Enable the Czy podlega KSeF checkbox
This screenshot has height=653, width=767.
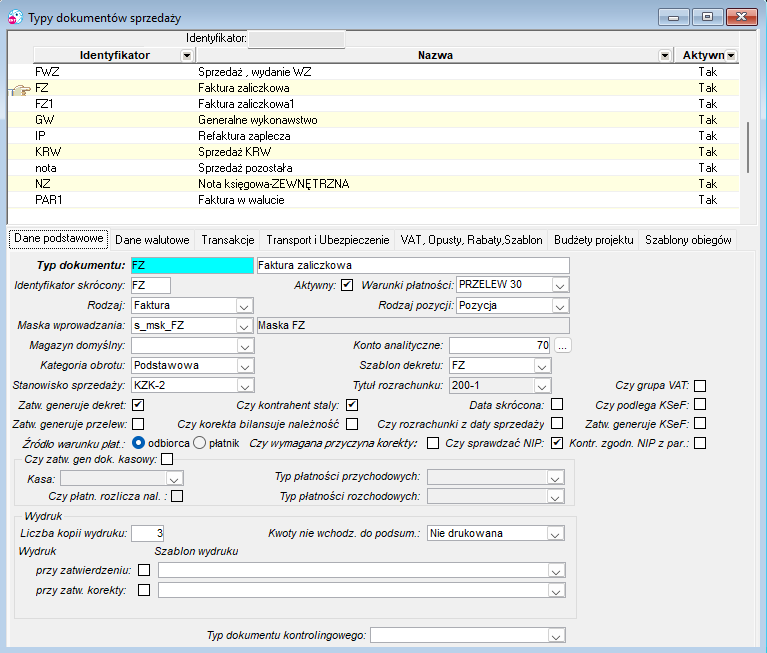pyautogui.click(x=700, y=404)
